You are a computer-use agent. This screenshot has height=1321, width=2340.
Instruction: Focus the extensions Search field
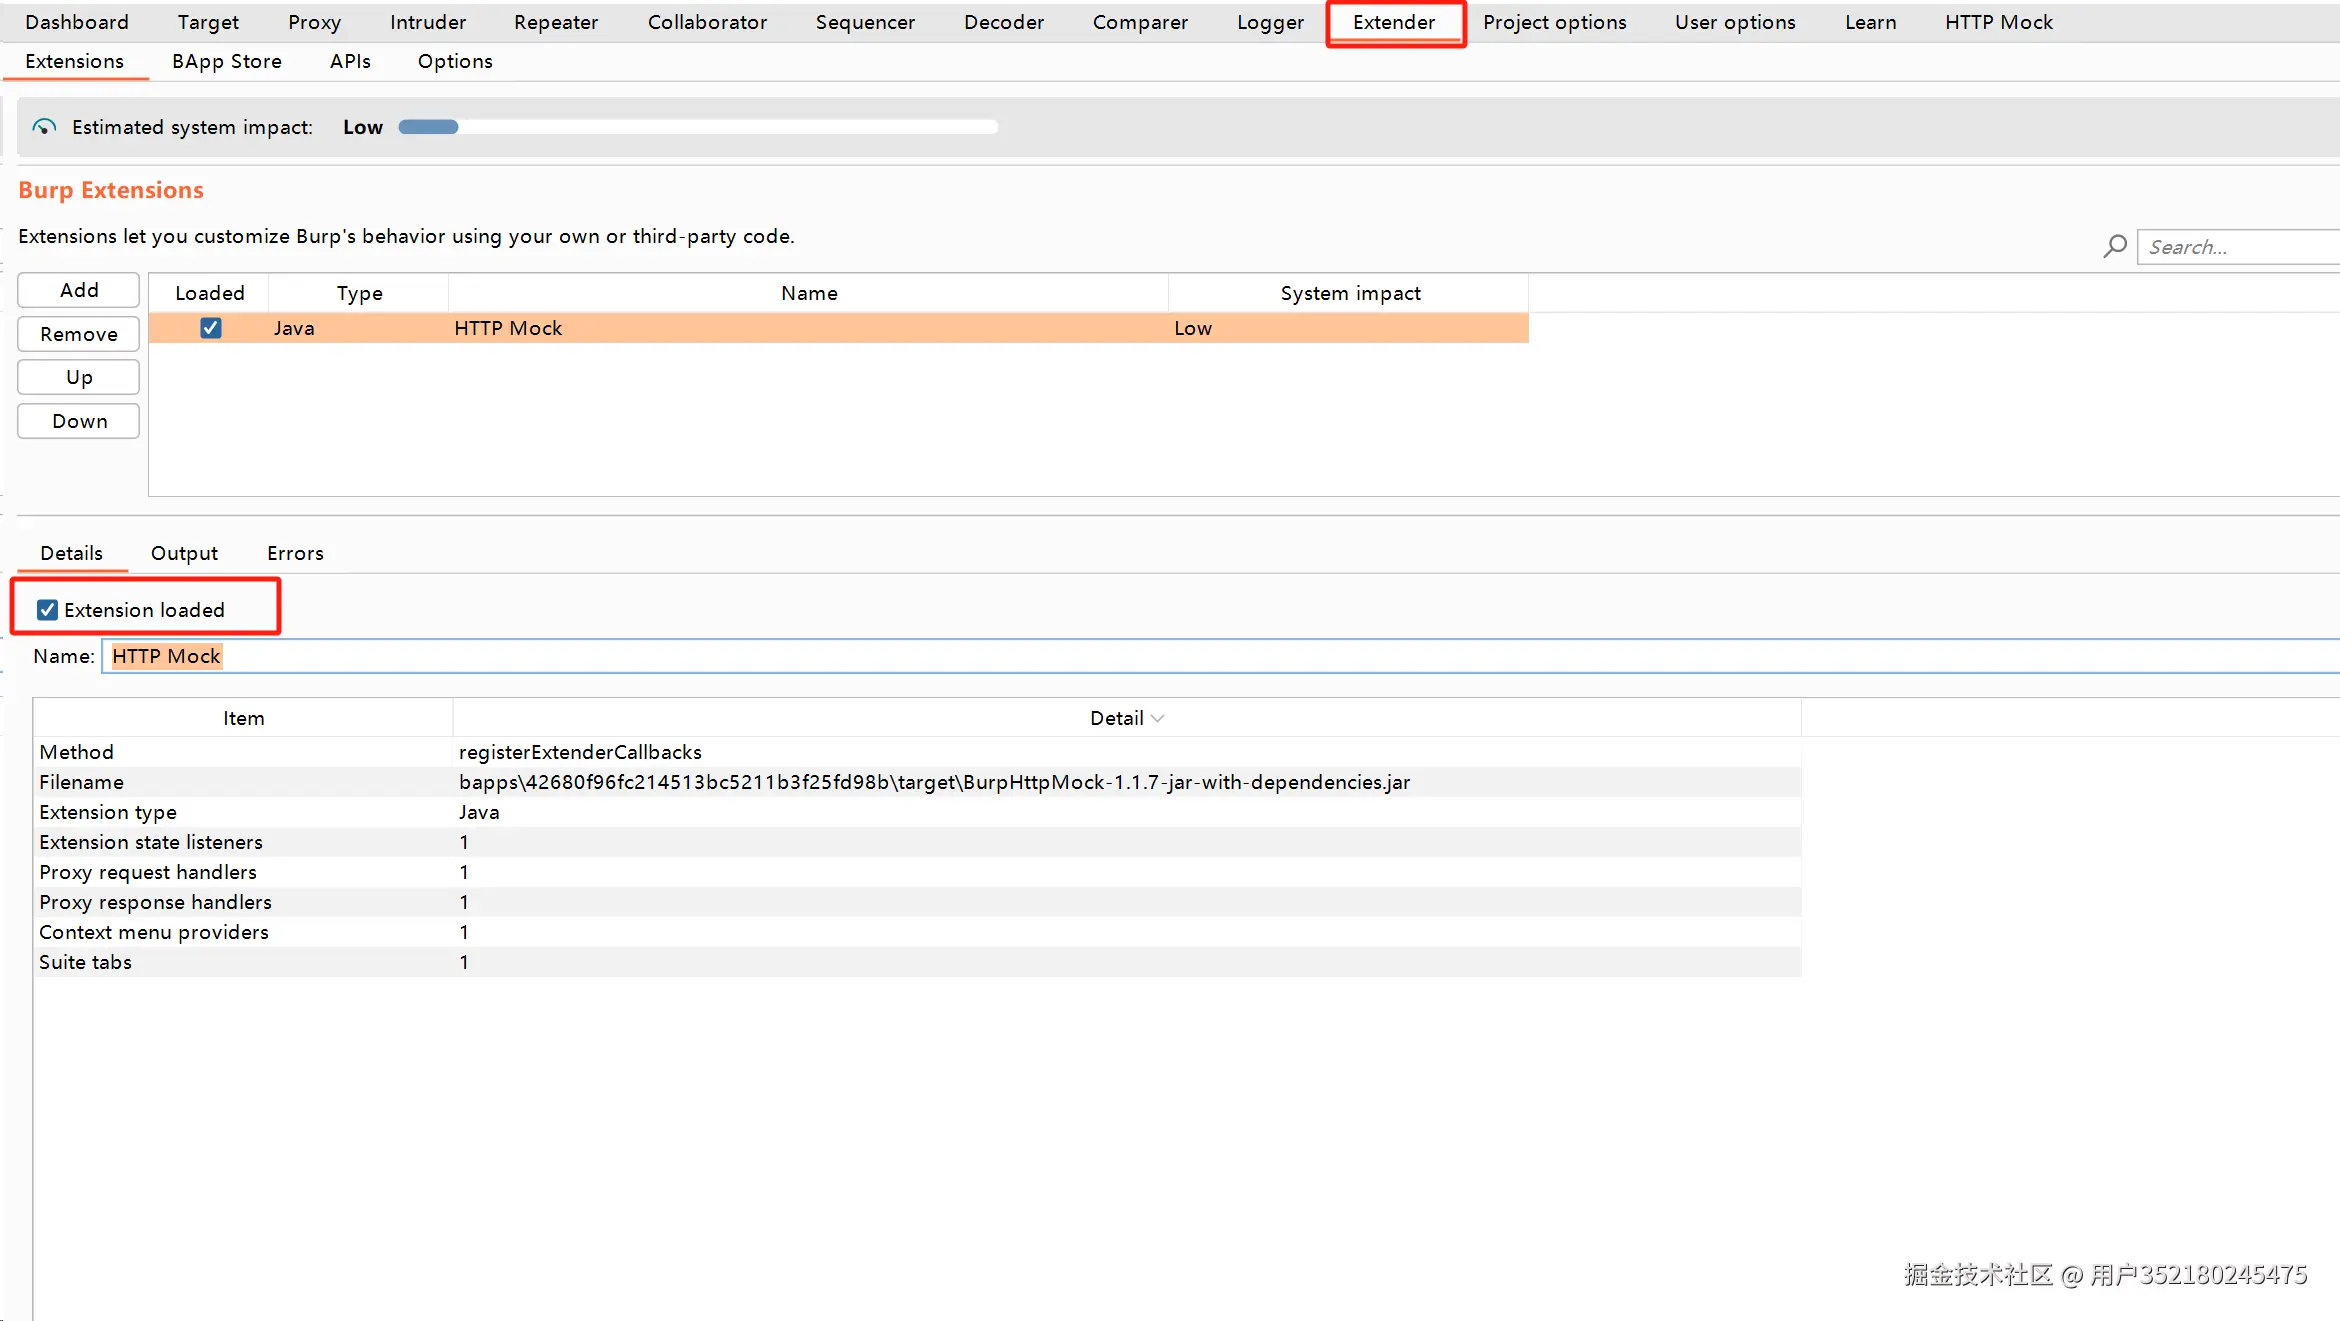pyautogui.click(x=2240, y=247)
